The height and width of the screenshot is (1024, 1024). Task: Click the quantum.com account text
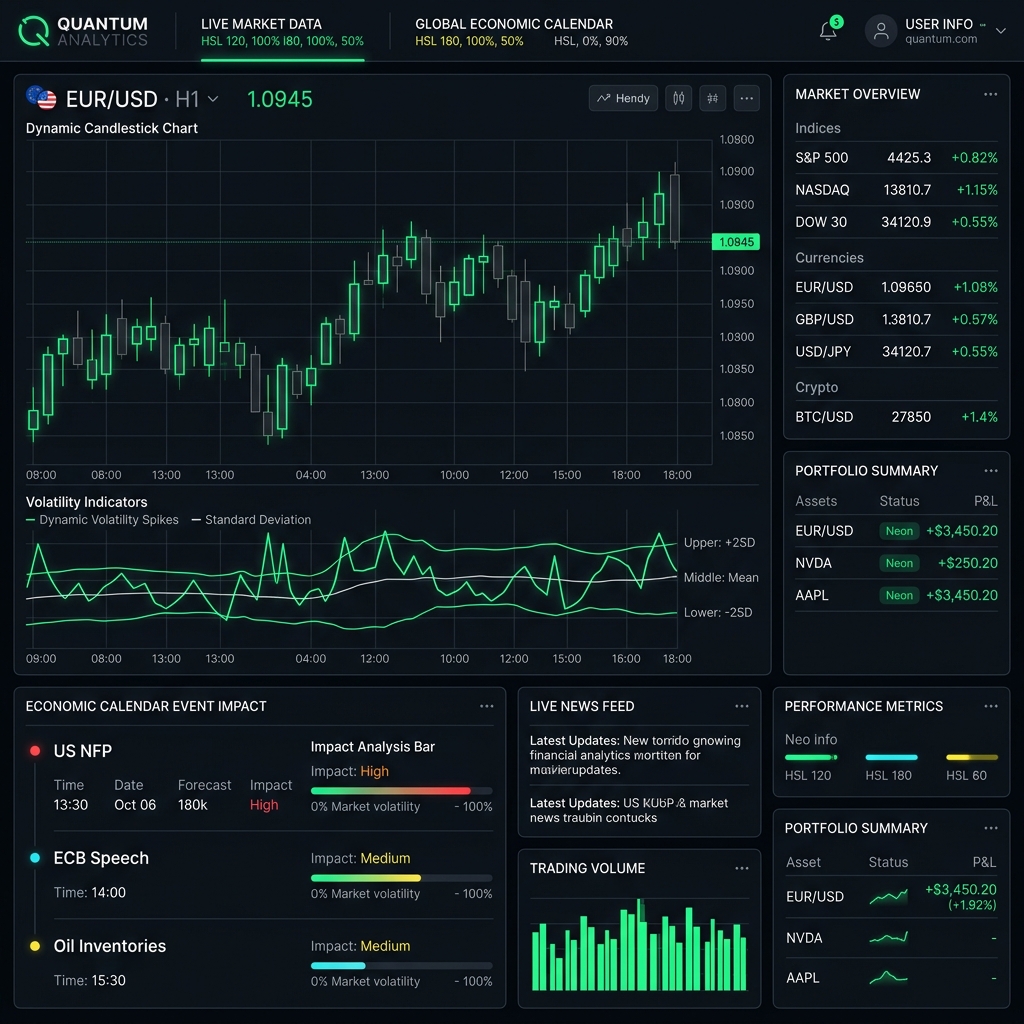(x=941, y=39)
